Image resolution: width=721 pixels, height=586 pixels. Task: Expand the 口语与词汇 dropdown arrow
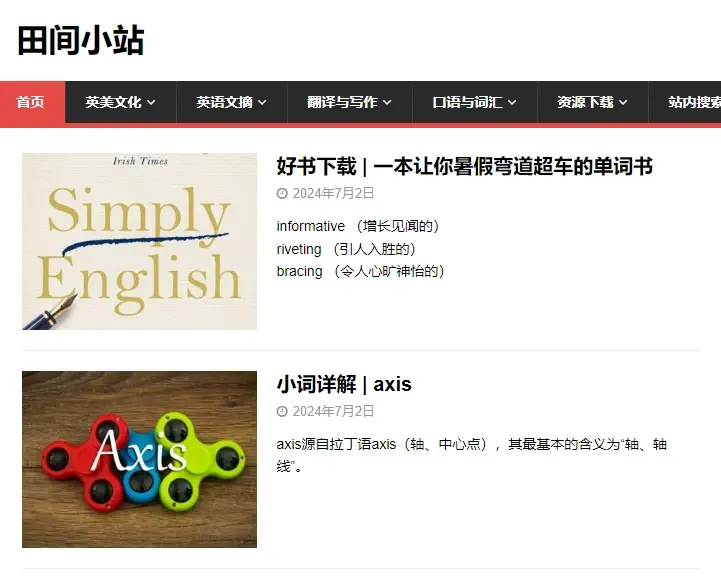tap(512, 103)
